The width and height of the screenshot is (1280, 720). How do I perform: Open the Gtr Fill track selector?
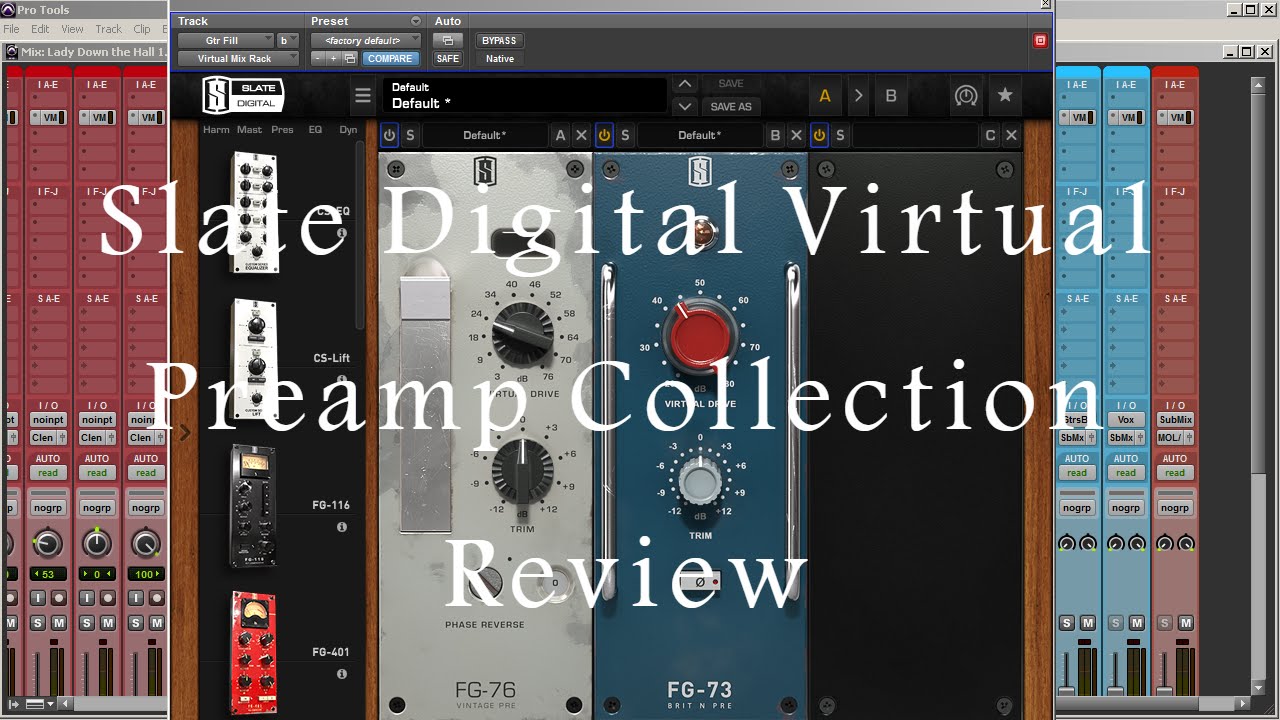226,41
